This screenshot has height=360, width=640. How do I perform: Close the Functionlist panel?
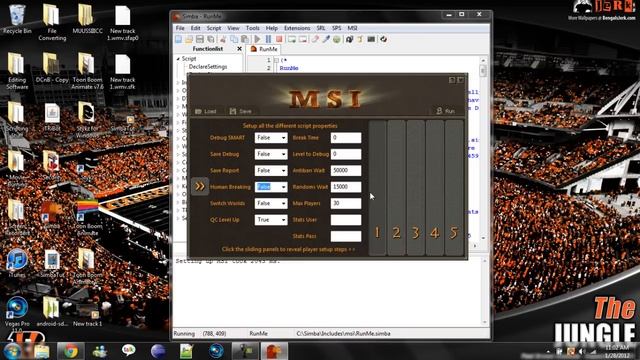[240, 49]
